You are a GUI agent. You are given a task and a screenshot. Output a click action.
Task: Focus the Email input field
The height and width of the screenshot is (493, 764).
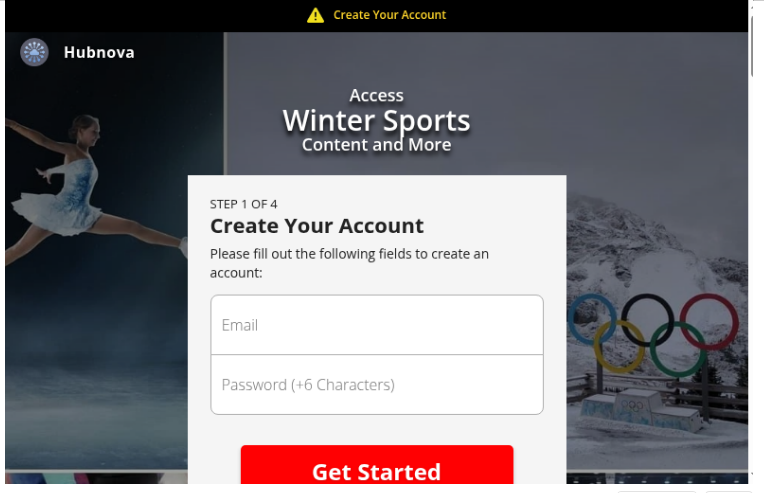(x=377, y=325)
